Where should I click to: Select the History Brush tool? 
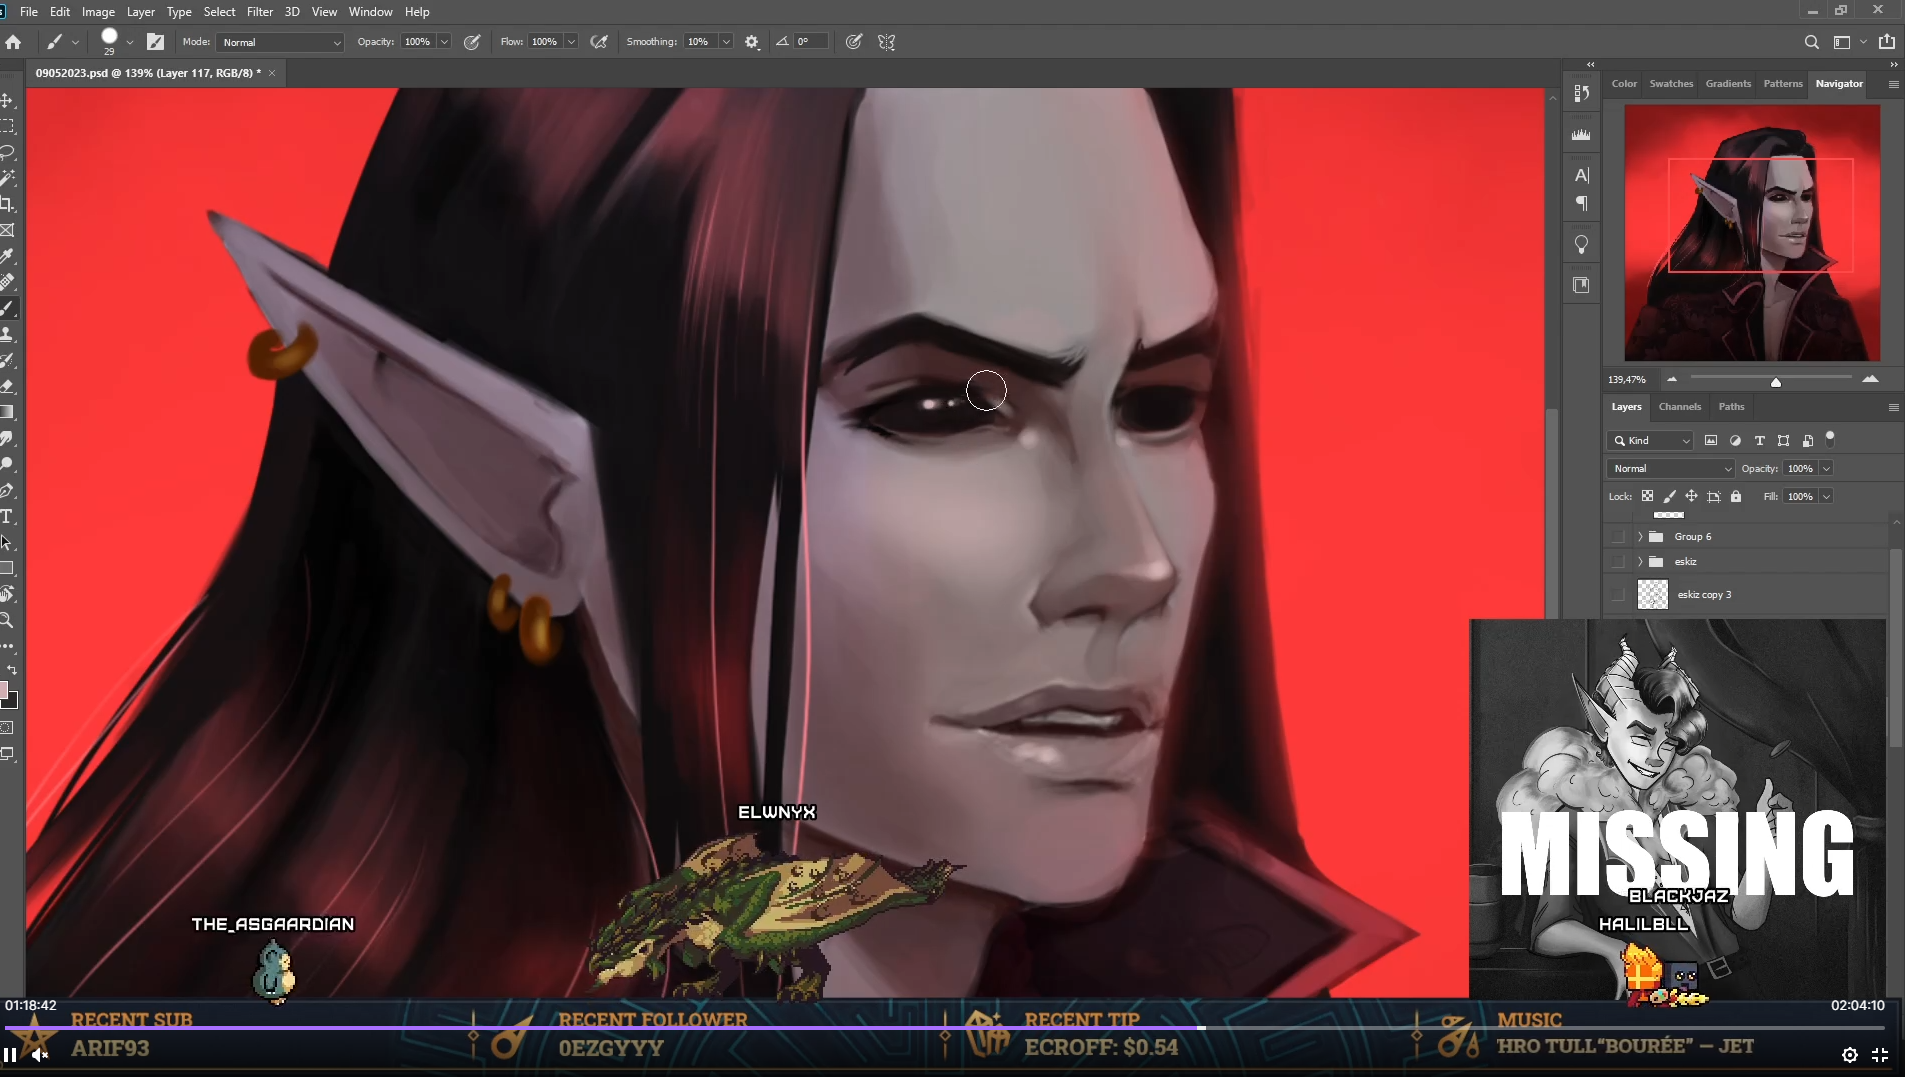[7, 360]
